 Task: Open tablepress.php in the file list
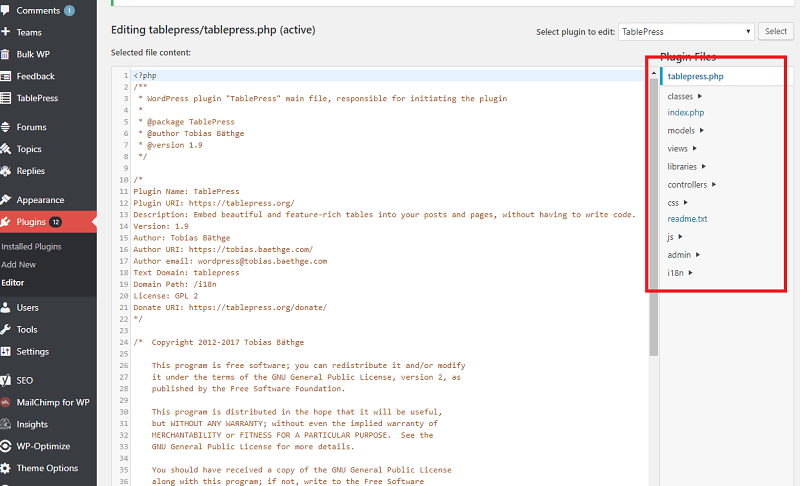[x=695, y=76]
